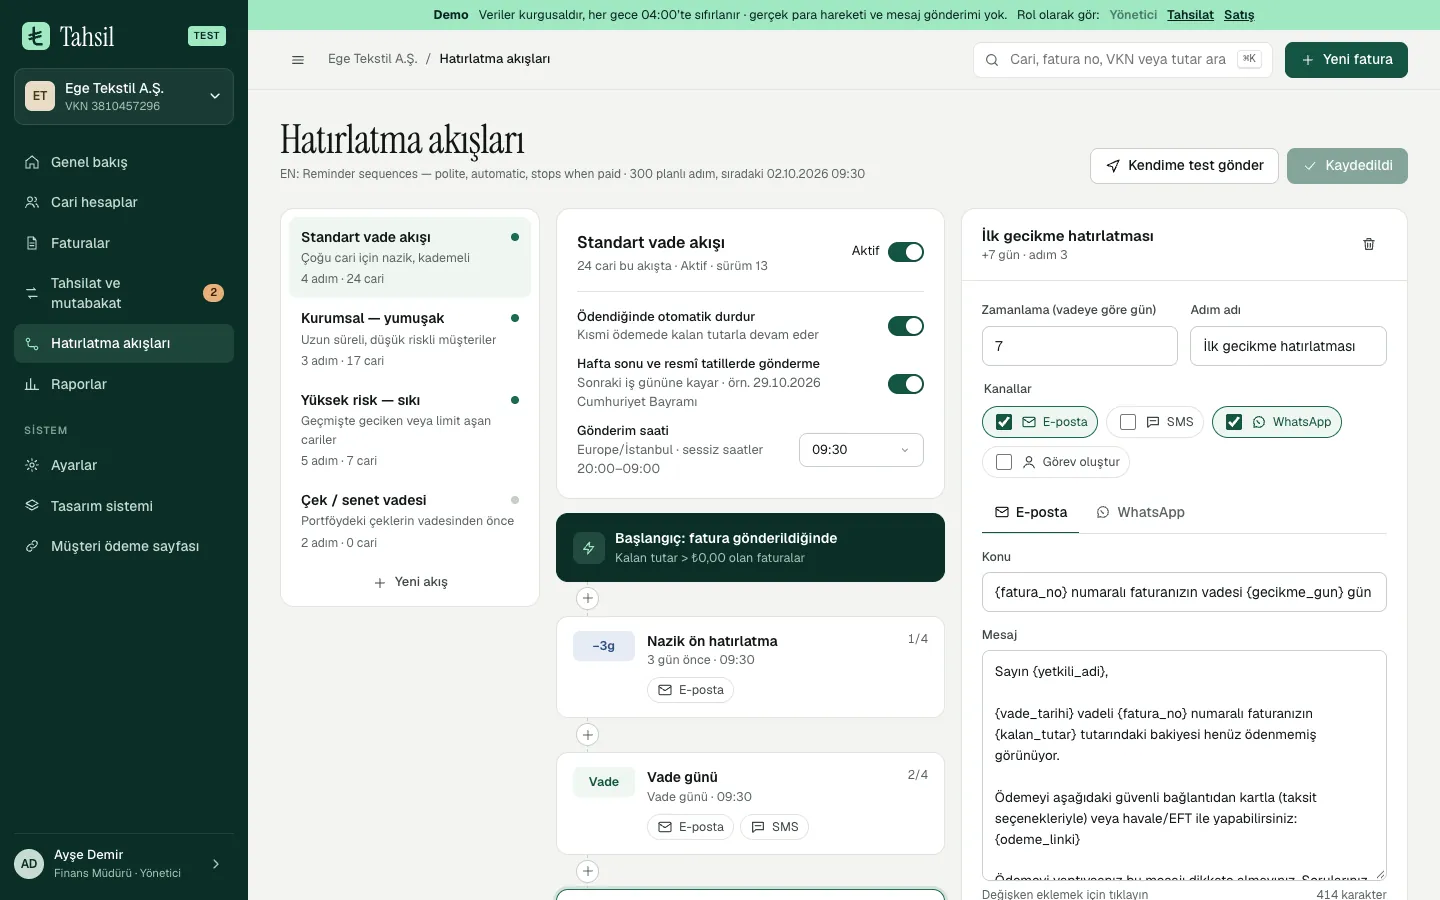Toggle the Aktif switch for Standart vade akışı

[906, 252]
